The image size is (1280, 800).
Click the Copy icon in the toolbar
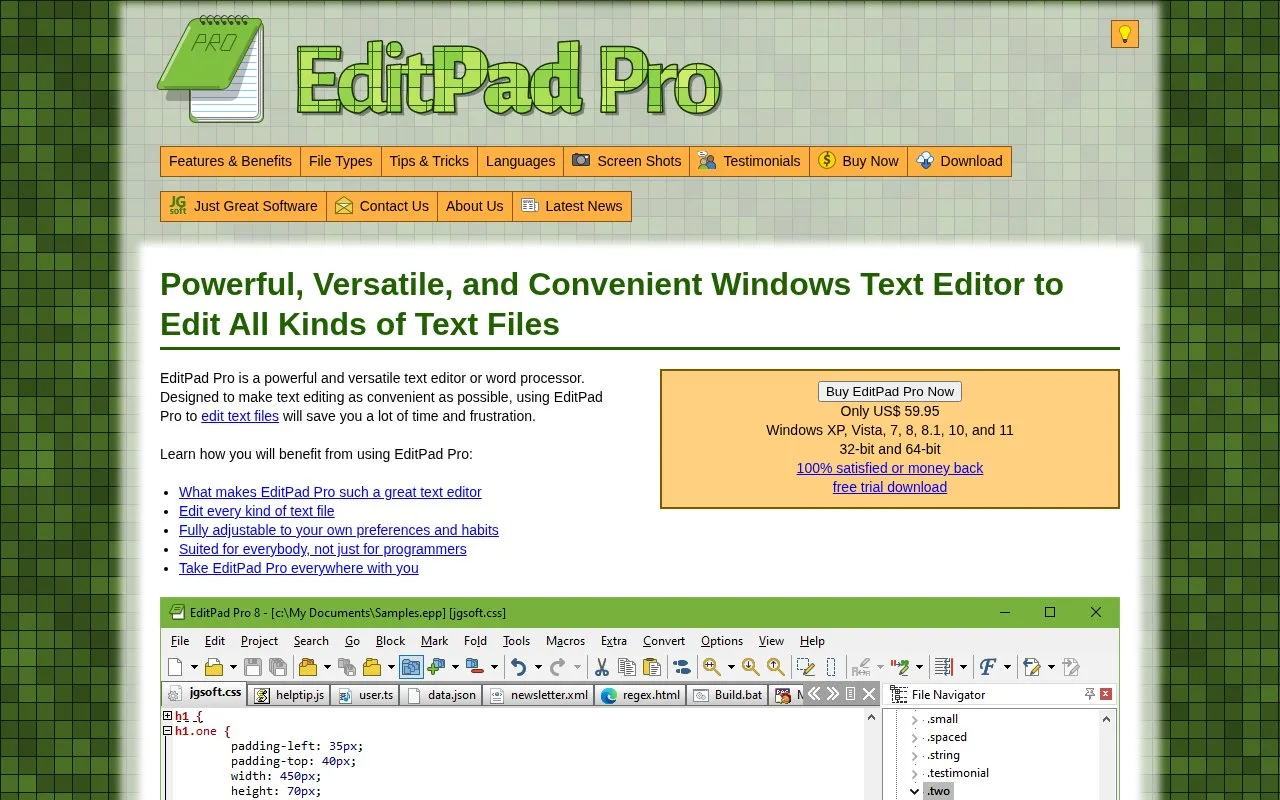tap(627, 667)
